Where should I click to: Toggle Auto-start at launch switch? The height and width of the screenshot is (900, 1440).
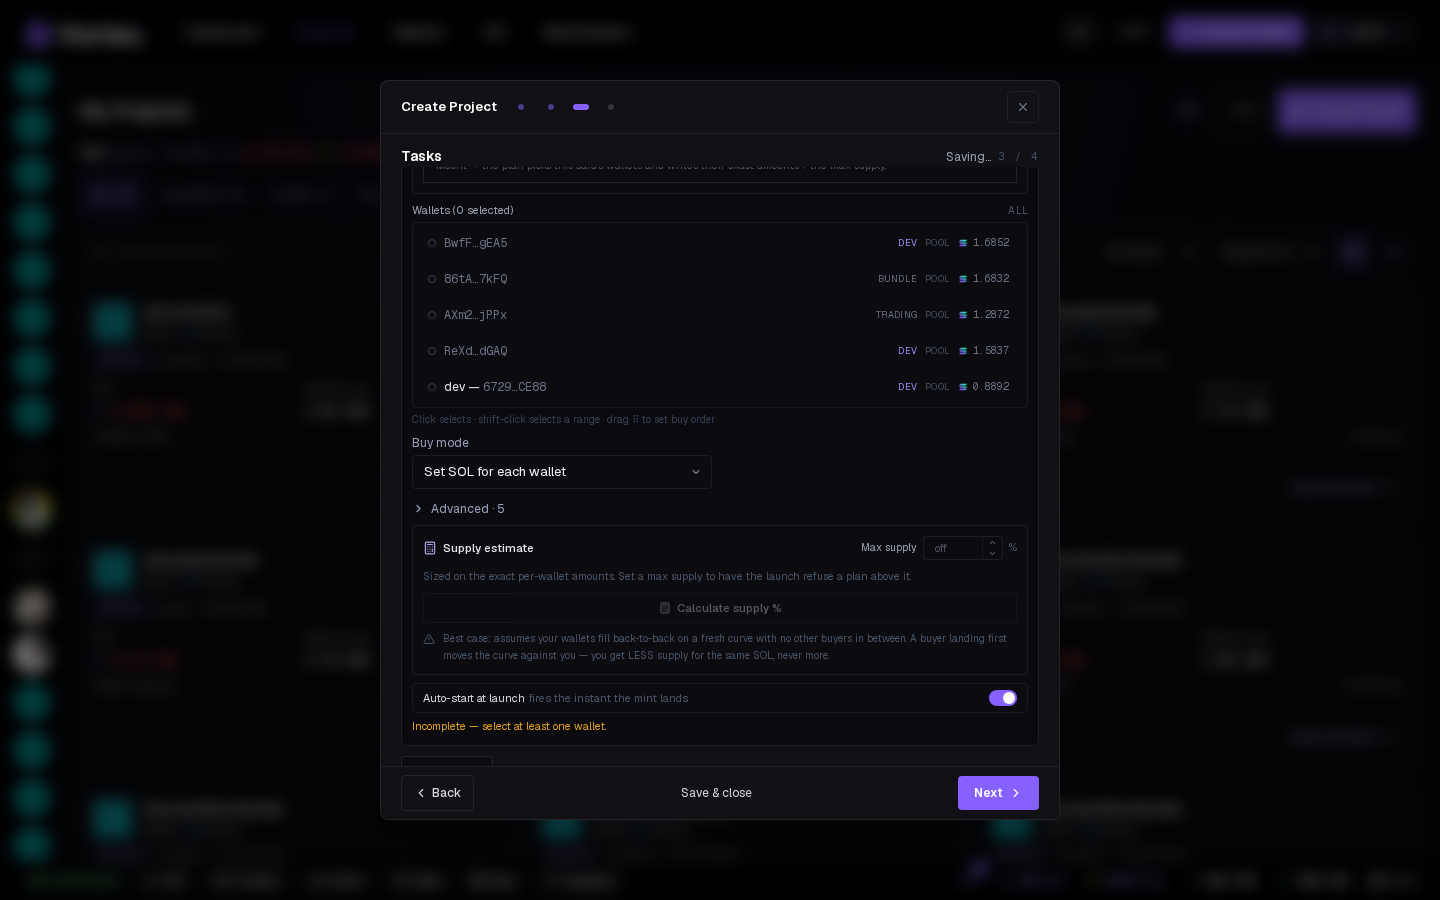1003,698
